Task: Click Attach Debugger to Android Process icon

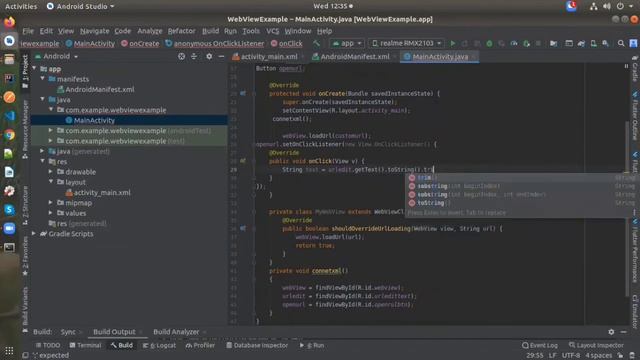Action: click(x=527, y=43)
